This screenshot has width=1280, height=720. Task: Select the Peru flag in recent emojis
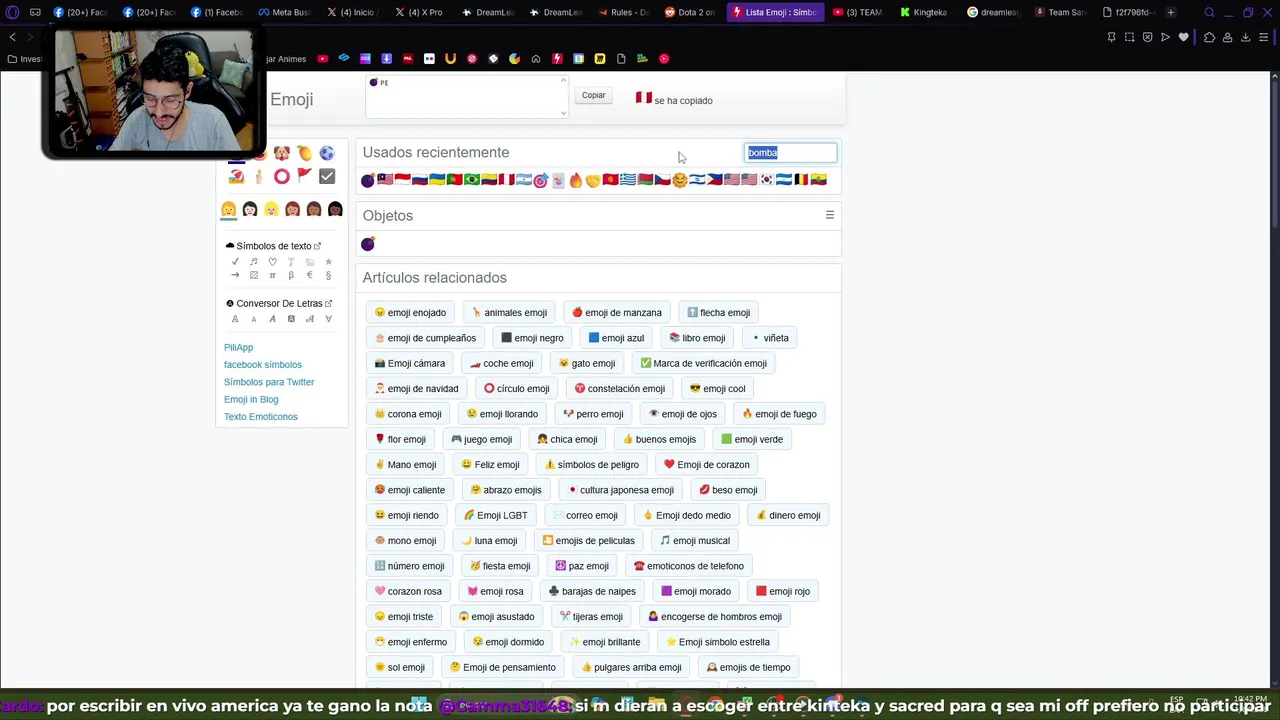click(506, 180)
